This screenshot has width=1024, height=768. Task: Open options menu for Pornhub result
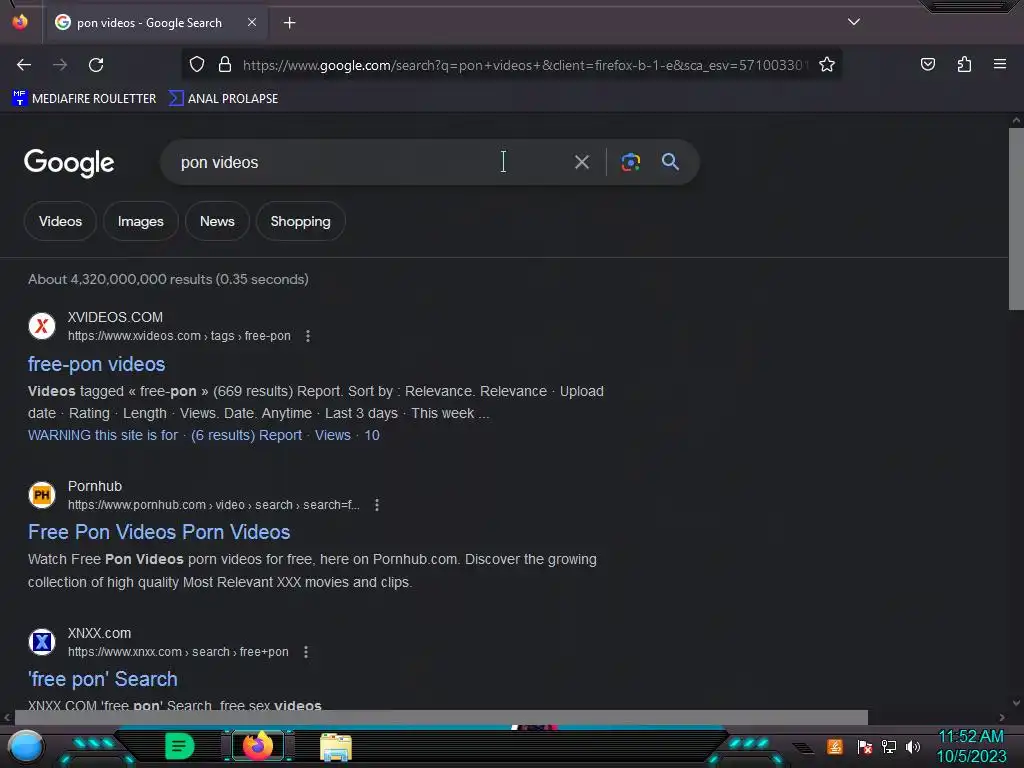click(x=377, y=505)
